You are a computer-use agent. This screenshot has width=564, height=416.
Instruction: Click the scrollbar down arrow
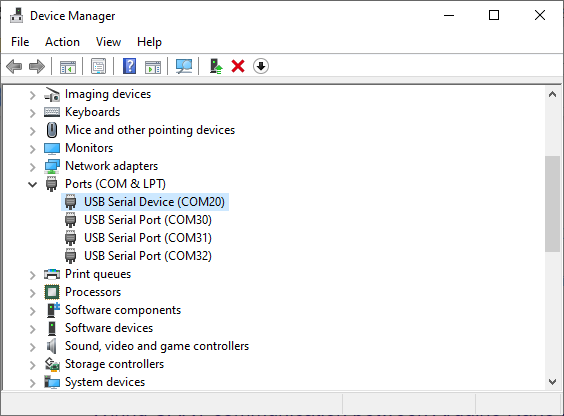552,381
